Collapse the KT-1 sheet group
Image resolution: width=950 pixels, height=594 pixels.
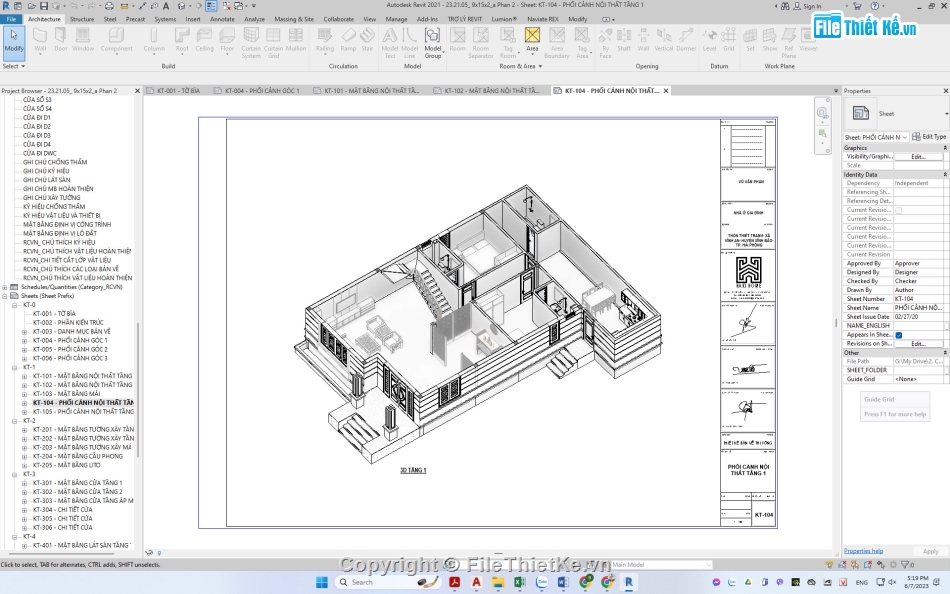15,367
